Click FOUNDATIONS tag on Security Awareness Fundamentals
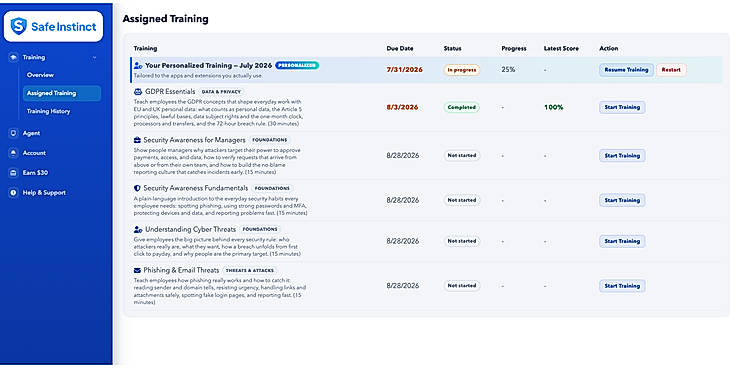The image size is (736, 368). tap(272, 188)
